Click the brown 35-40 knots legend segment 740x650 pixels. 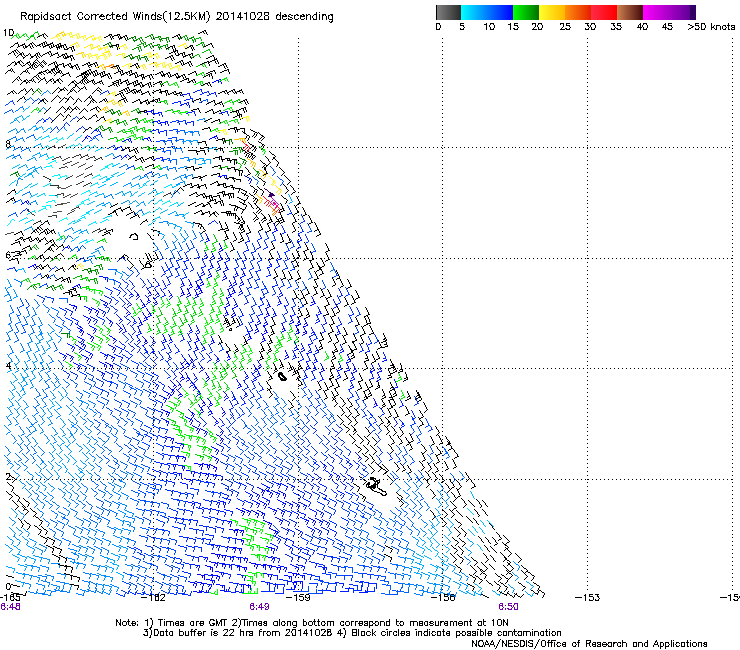(x=630, y=12)
